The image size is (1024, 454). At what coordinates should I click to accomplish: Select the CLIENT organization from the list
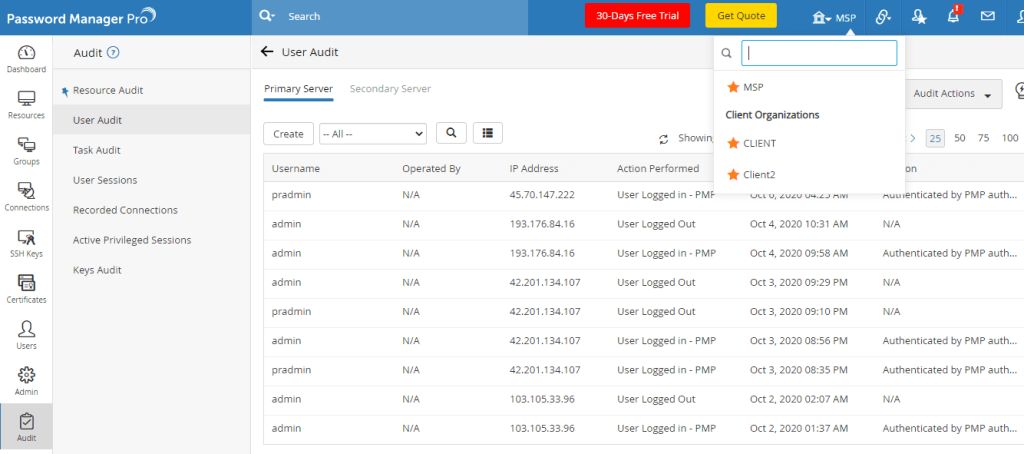pyautogui.click(x=760, y=143)
